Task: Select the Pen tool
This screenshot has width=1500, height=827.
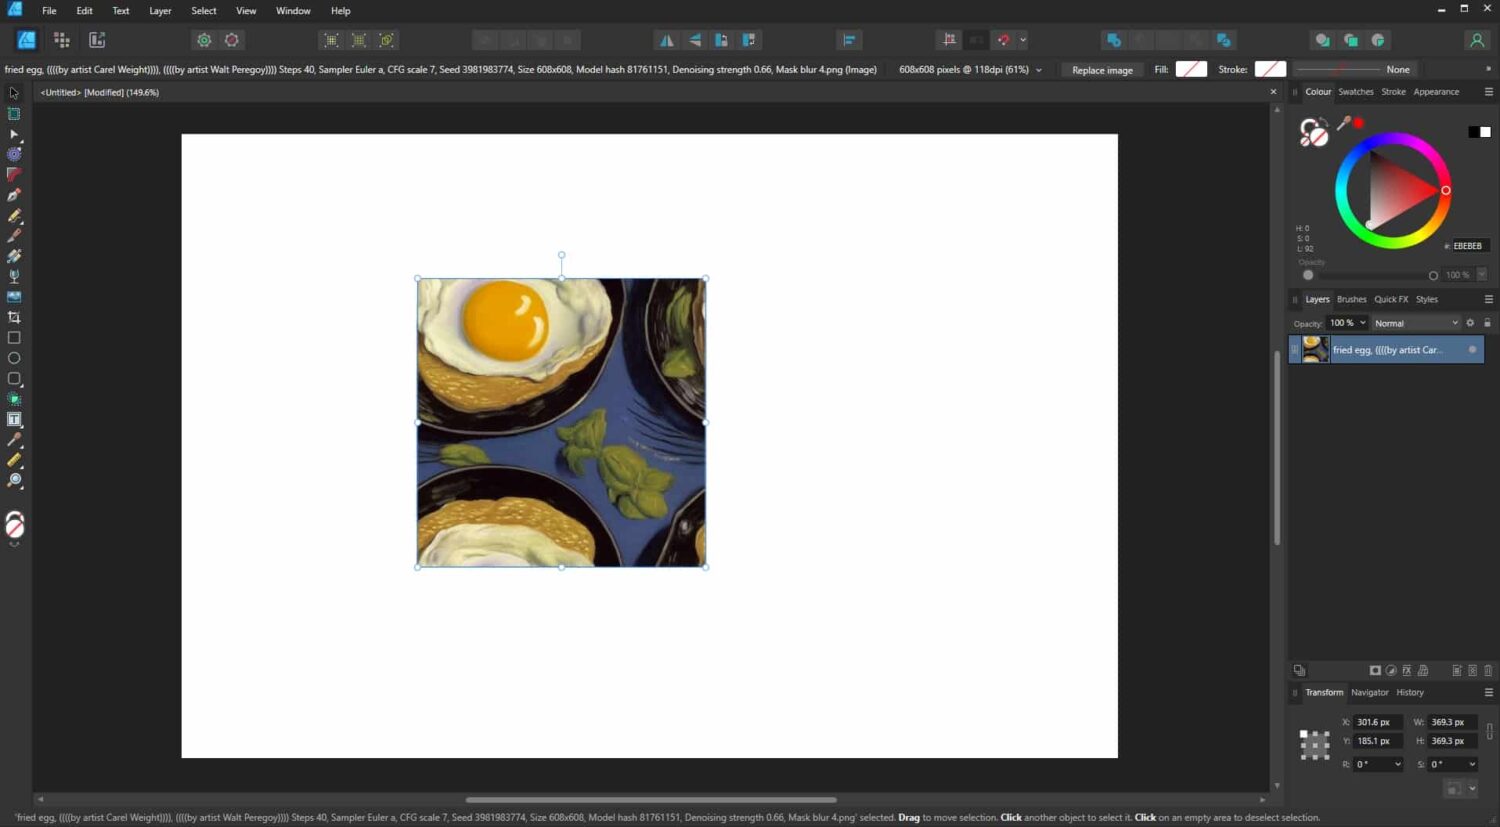Action: click(14, 195)
